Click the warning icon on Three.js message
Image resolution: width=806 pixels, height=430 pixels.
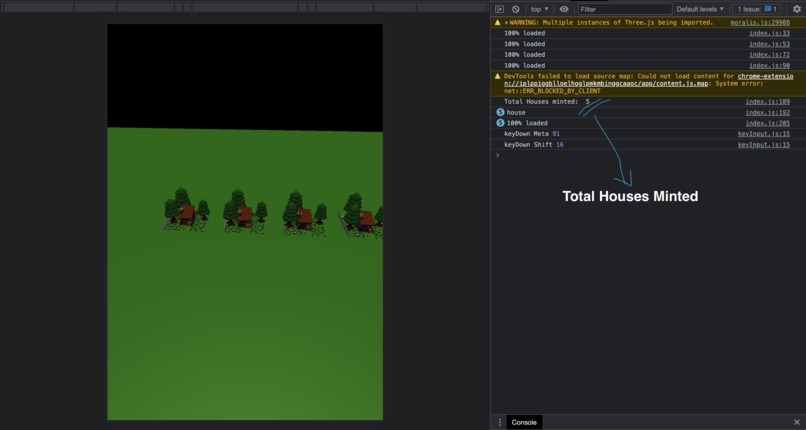[497, 23]
